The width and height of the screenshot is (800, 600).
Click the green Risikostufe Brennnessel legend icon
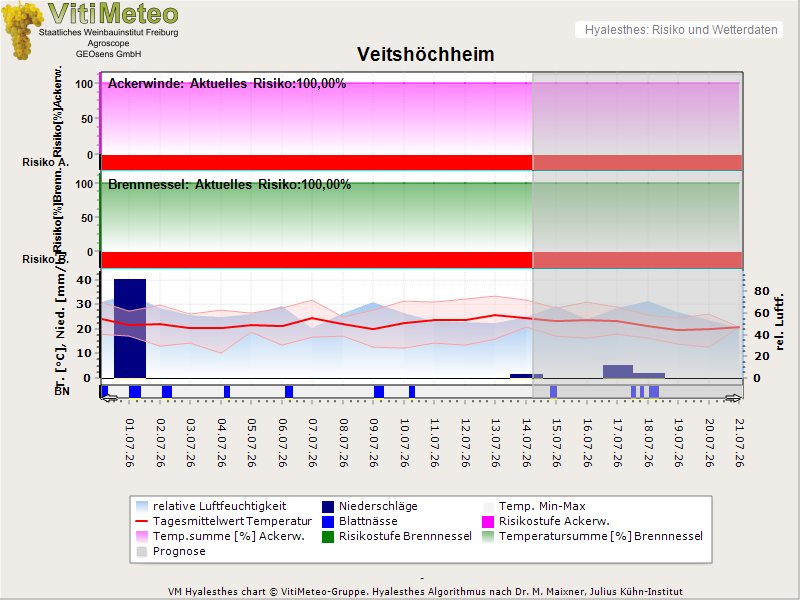(328, 537)
